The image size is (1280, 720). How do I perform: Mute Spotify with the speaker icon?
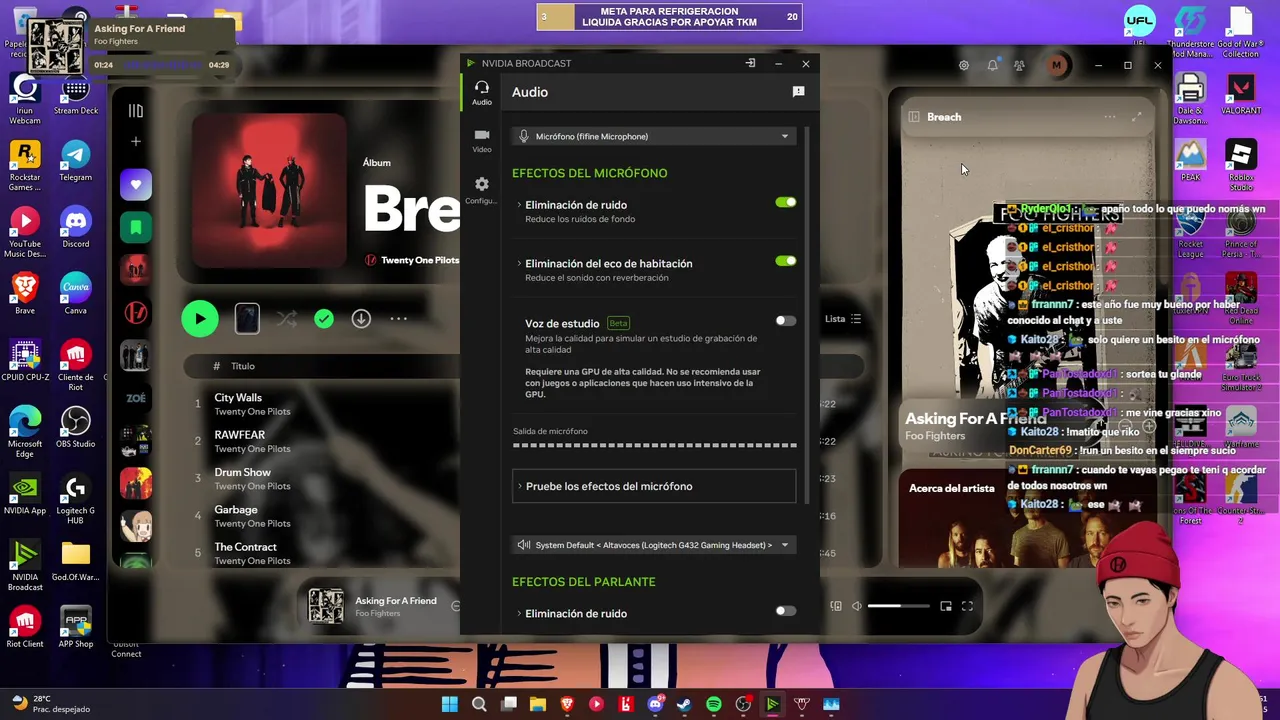[857, 606]
